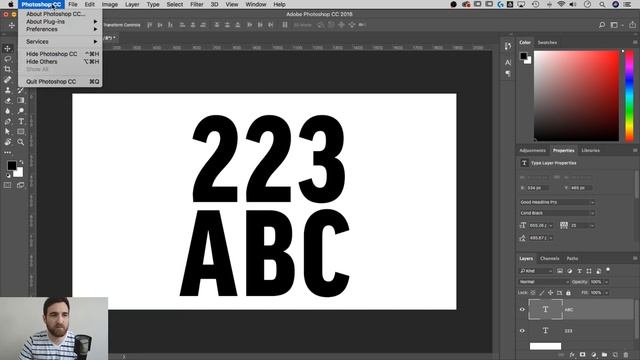The height and width of the screenshot is (360, 640).
Task: Click the search icon in options bar
Action: (602, 25)
